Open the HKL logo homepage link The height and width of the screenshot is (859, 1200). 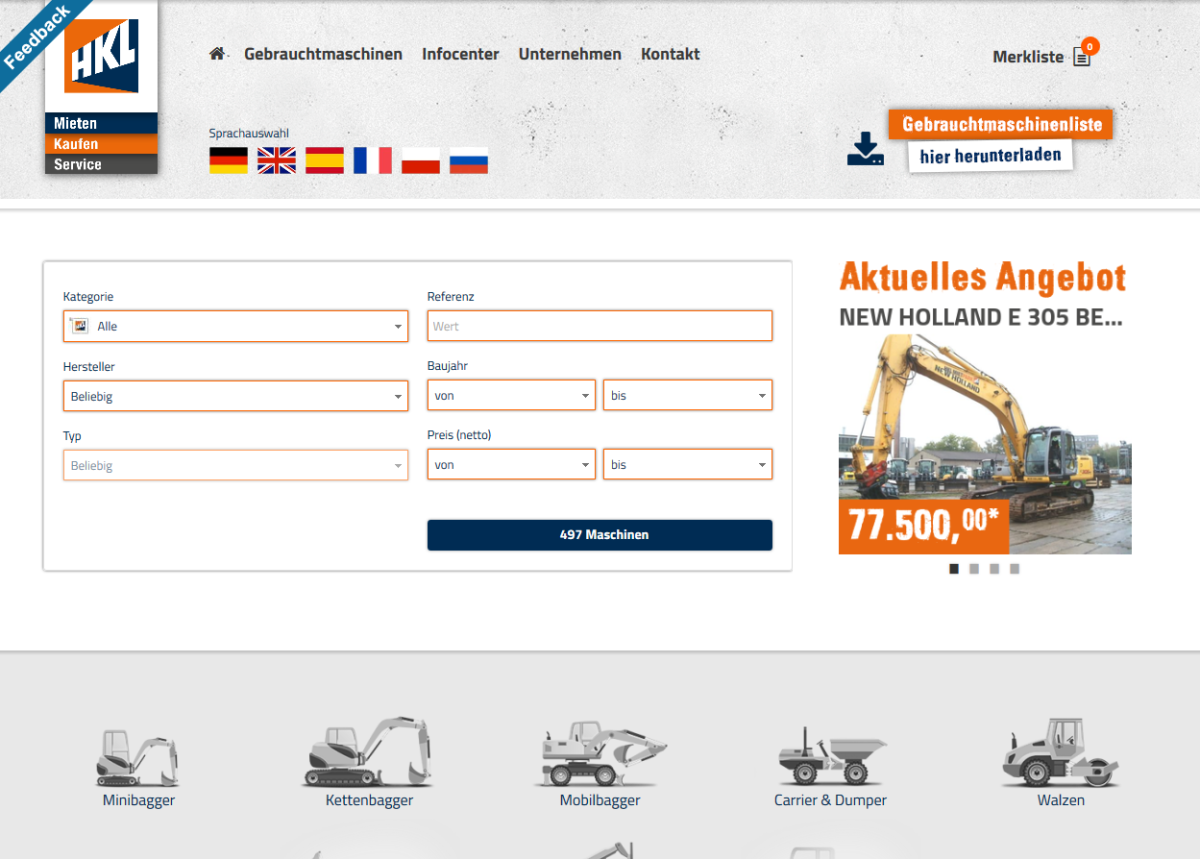click(101, 56)
